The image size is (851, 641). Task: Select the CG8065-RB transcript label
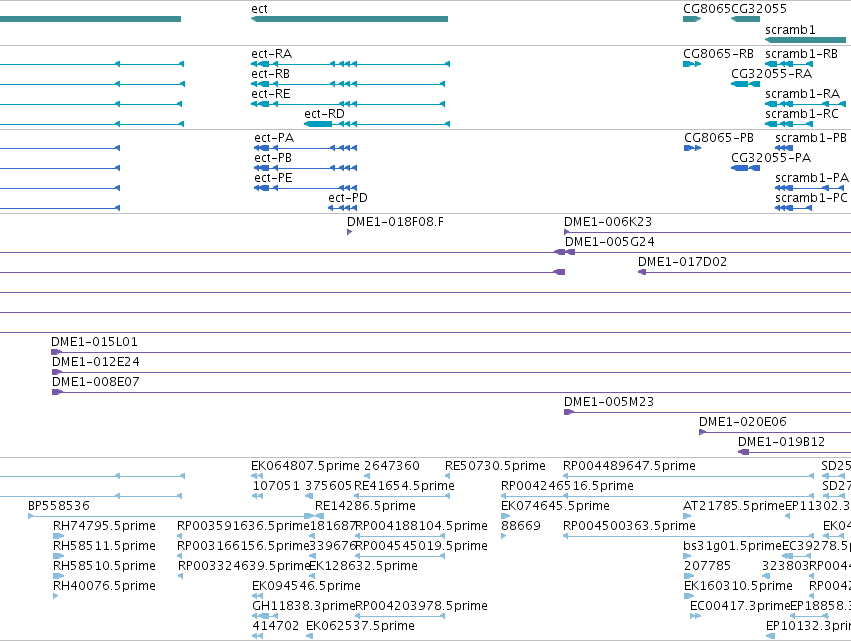(x=718, y=54)
